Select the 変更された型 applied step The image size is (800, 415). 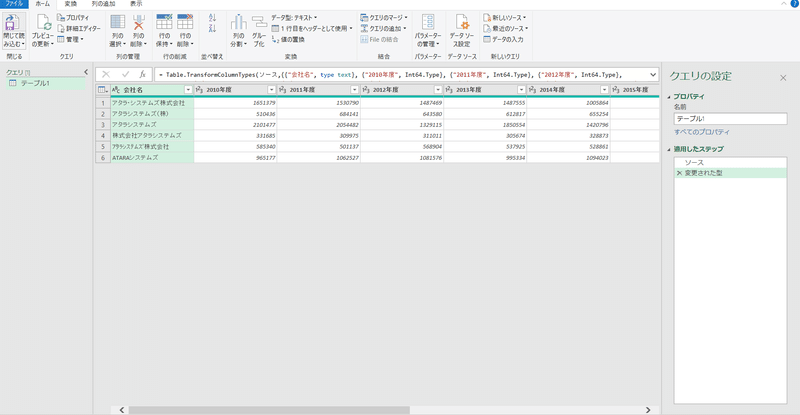(x=730, y=173)
